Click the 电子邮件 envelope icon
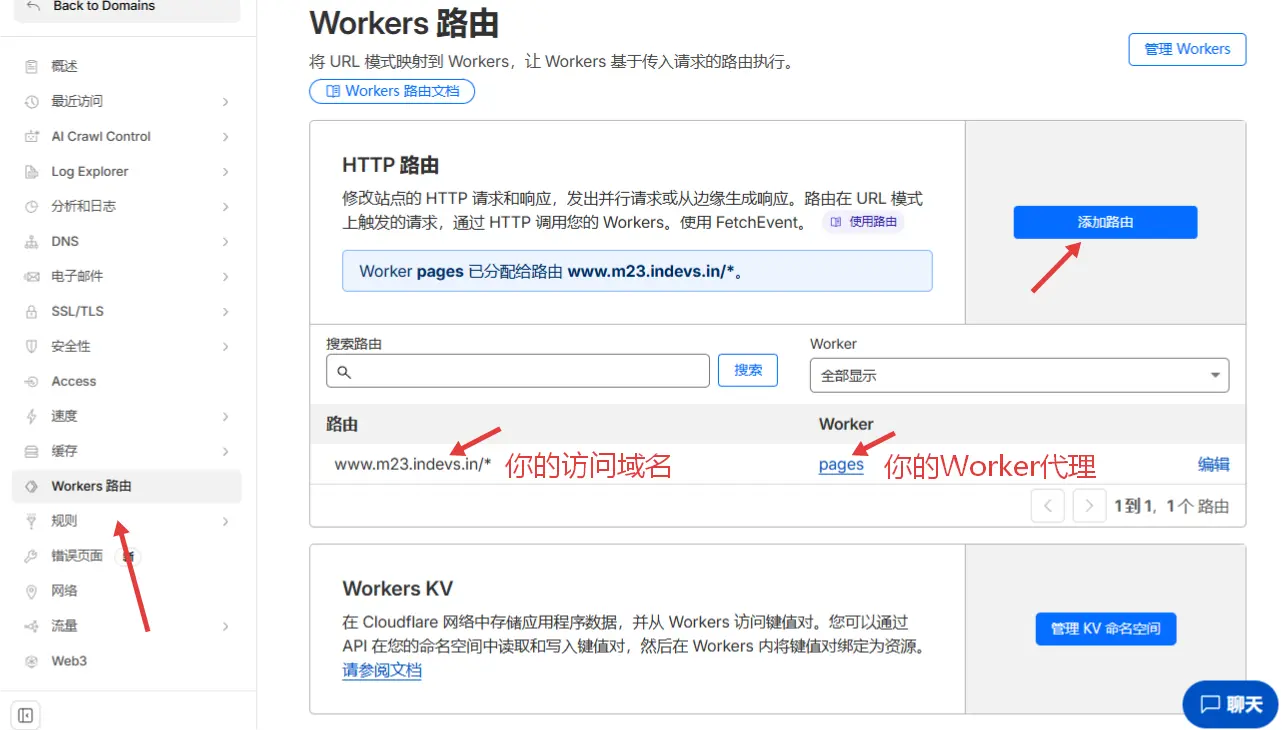Screen dimensions: 1283x731 point(31,277)
